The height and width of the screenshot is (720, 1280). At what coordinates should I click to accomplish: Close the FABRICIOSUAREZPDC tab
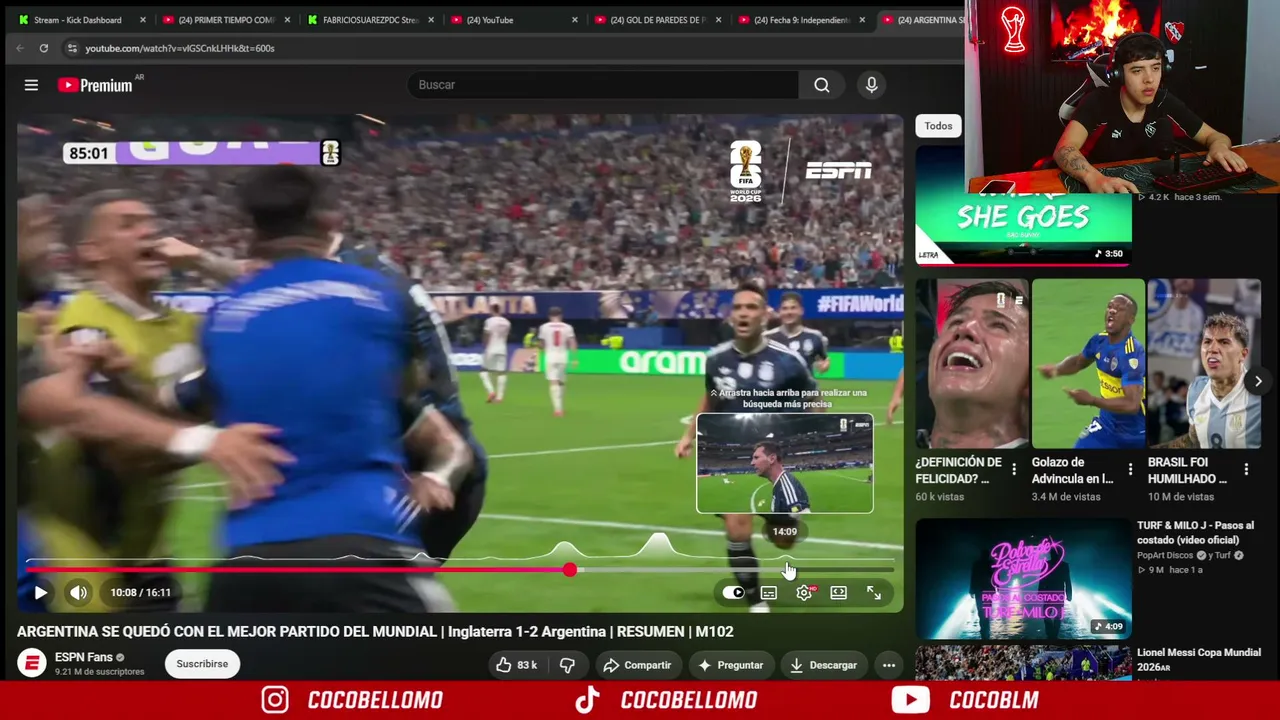coord(431,20)
